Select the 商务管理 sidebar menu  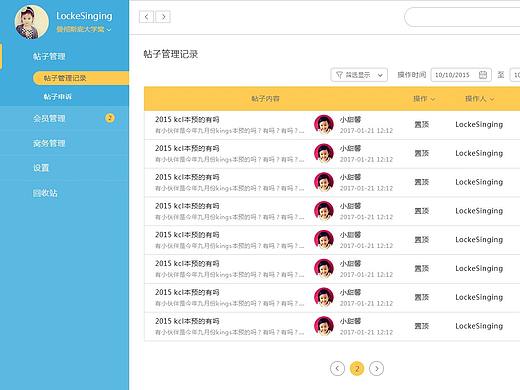49,143
